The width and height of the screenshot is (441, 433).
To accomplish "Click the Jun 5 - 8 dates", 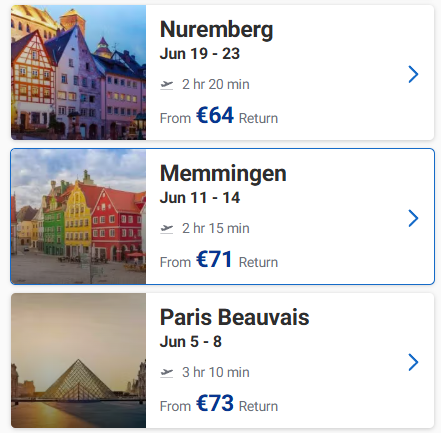I will (x=191, y=342).
